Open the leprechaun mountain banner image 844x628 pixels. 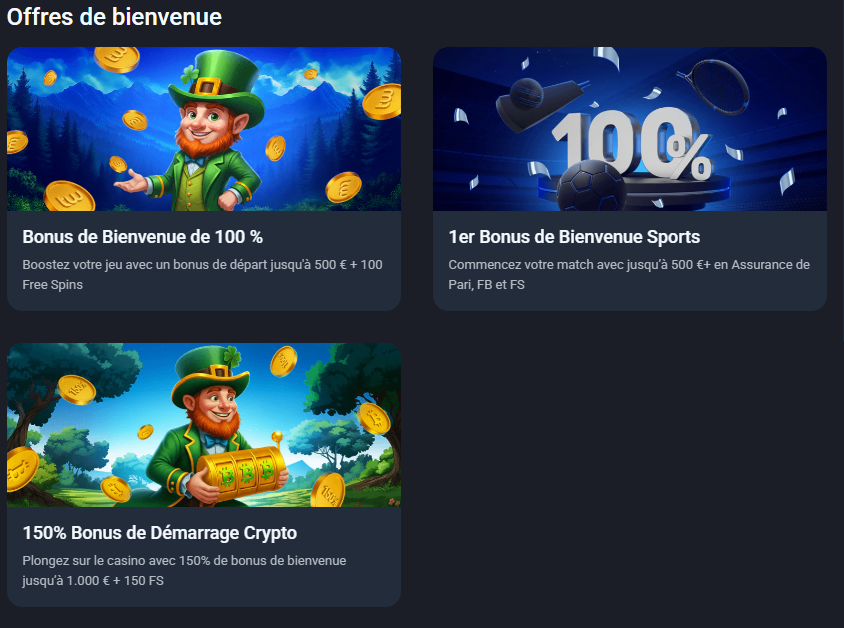(x=203, y=129)
